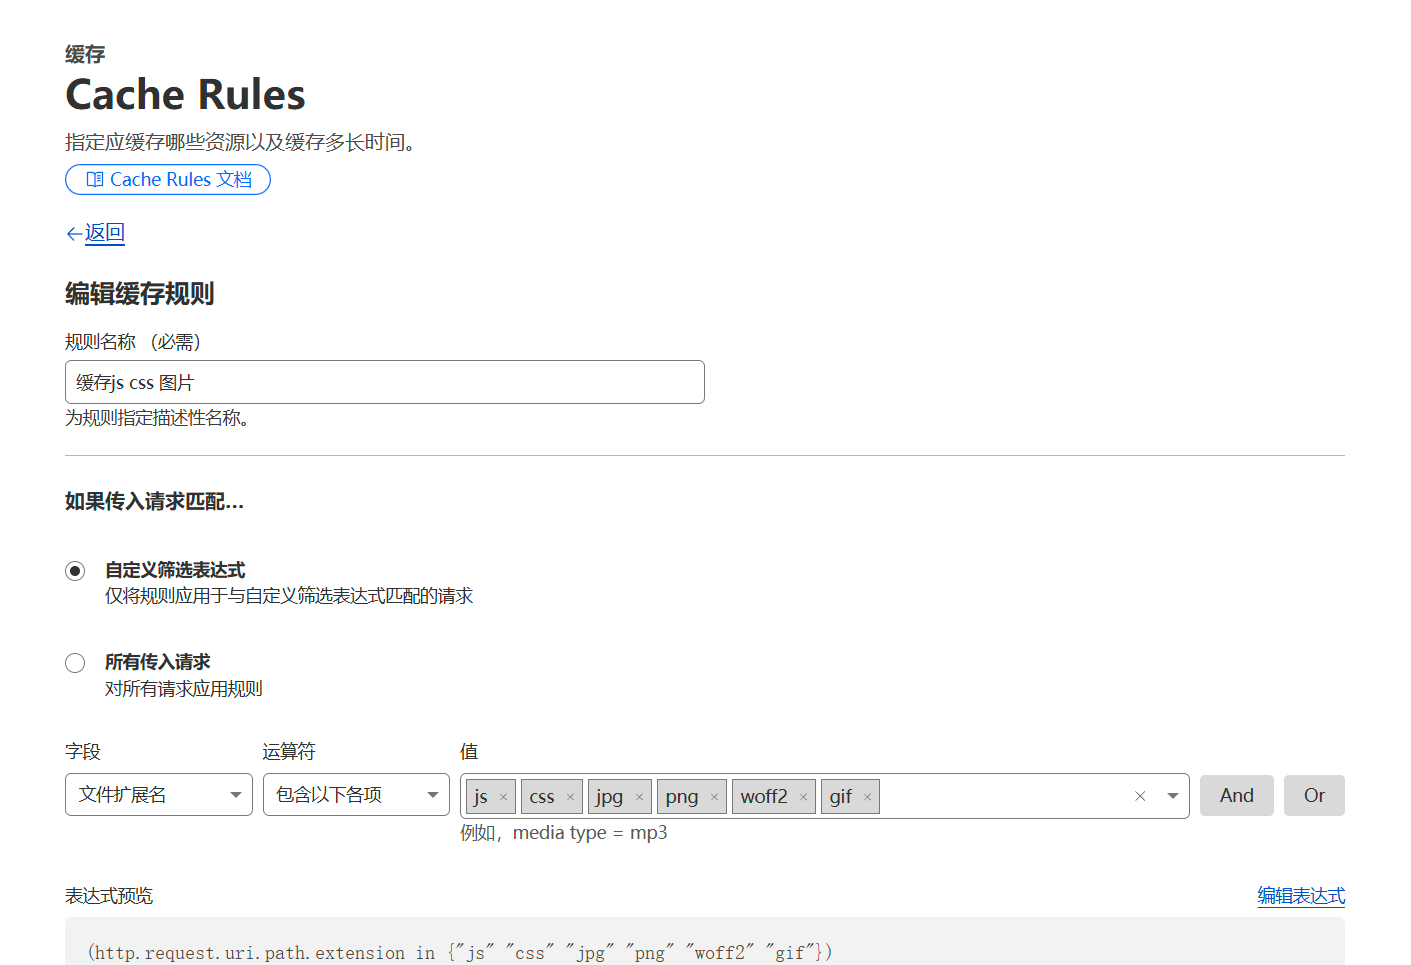Delete the gif extension chip
Image resolution: width=1411 pixels, height=965 pixels.
point(867,797)
